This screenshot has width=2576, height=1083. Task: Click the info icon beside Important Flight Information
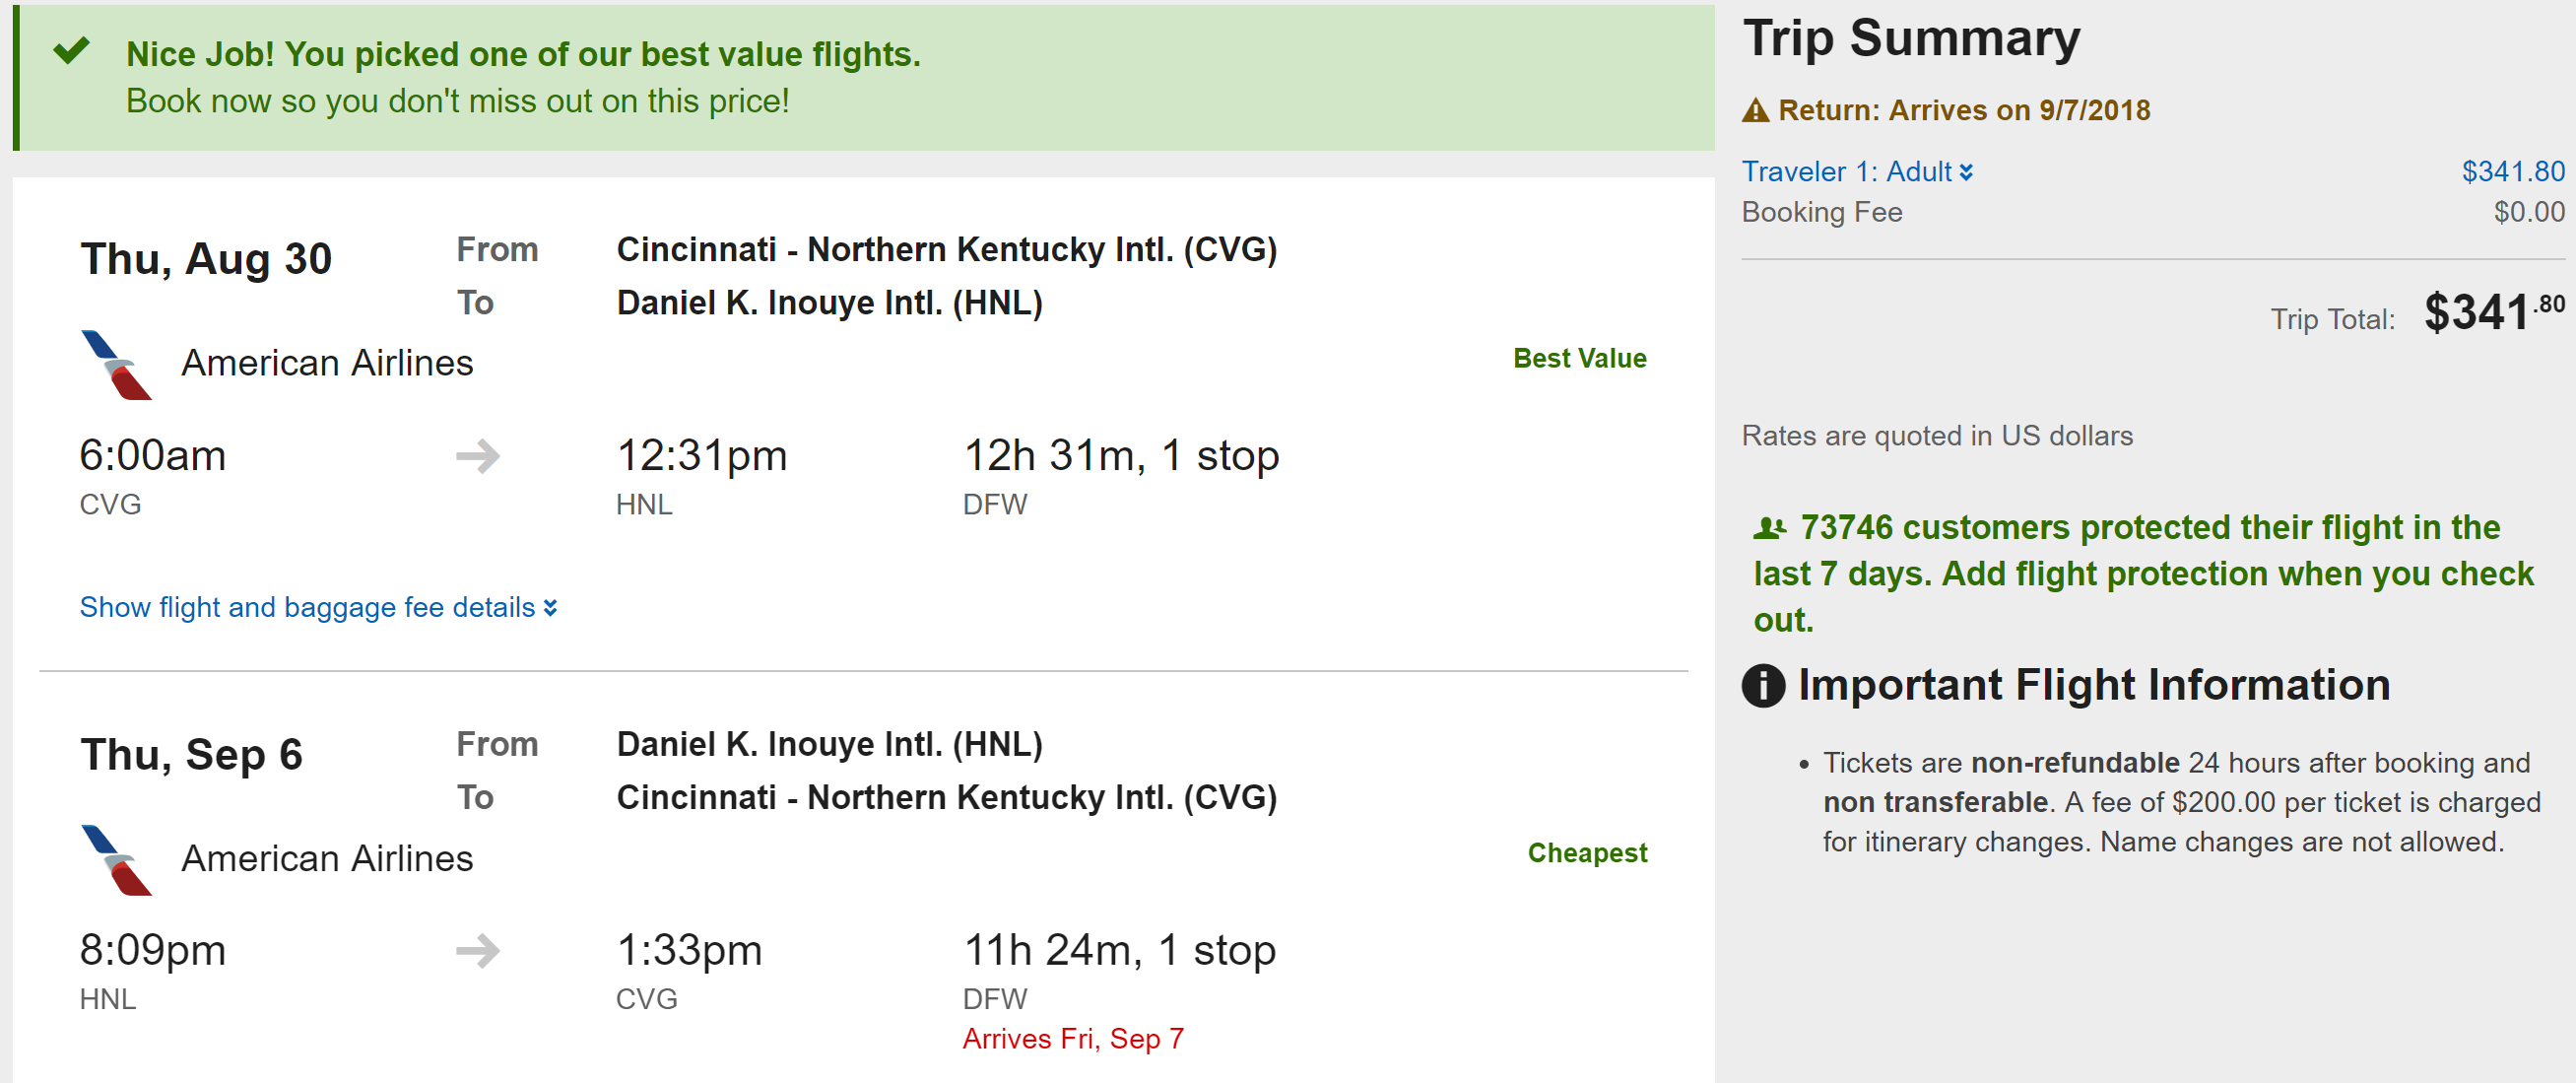1763,686
